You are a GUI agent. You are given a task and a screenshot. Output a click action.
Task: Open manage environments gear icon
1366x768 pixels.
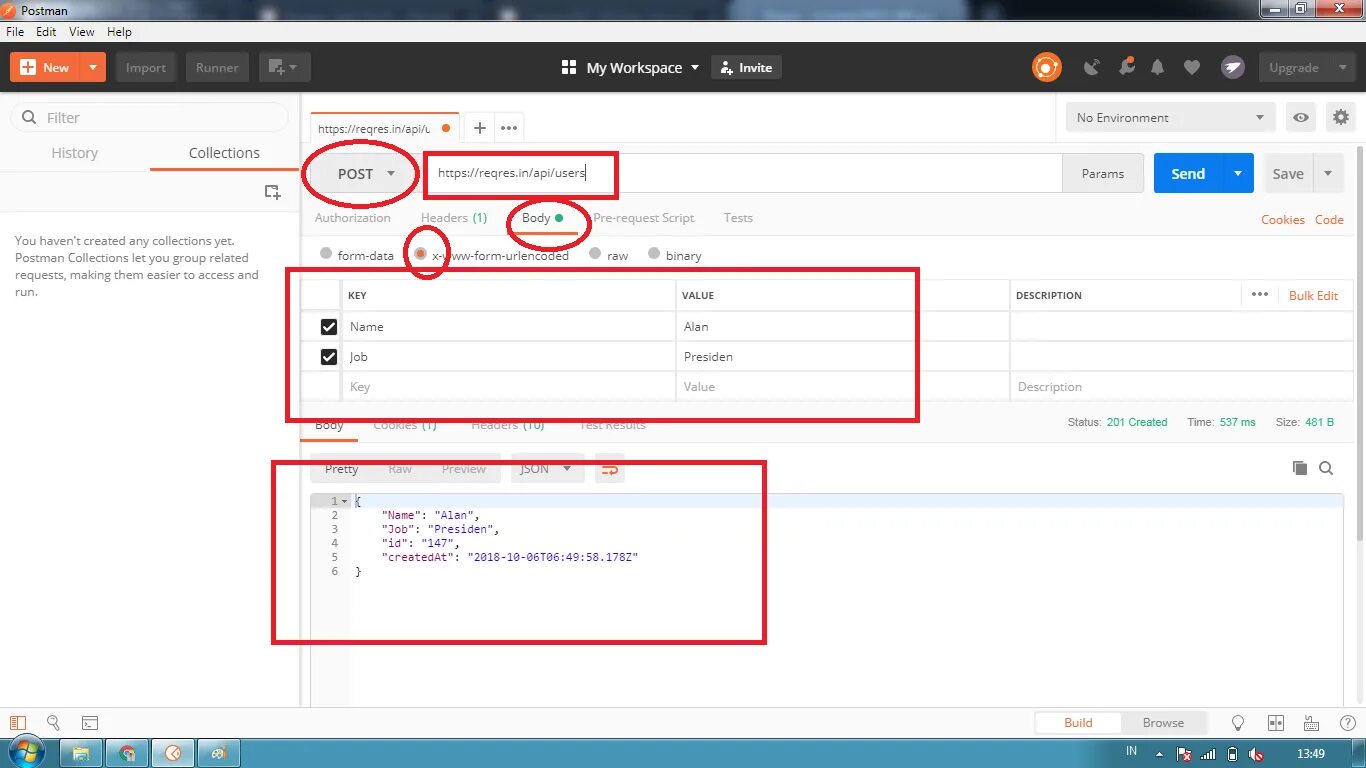click(1341, 118)
